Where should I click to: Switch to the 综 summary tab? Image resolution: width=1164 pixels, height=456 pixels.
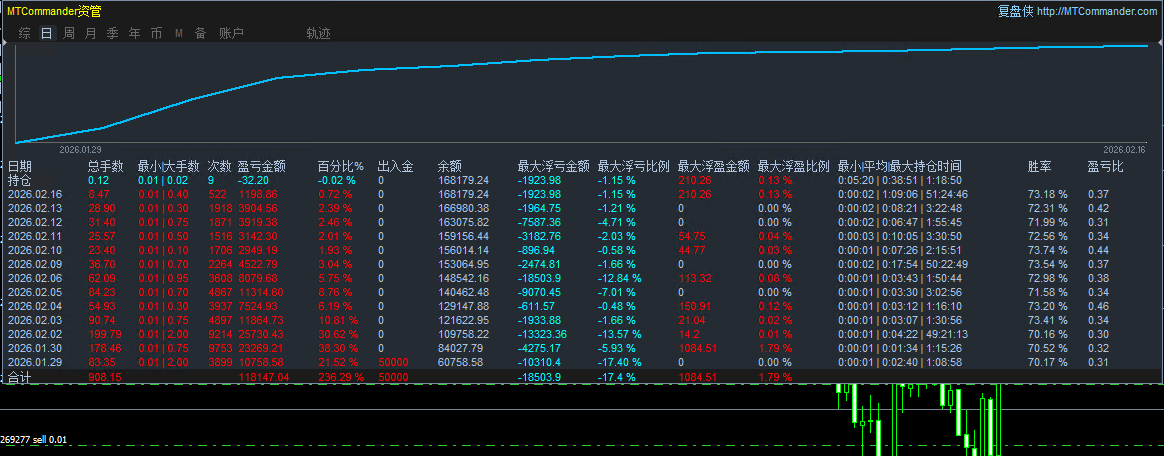24,33
